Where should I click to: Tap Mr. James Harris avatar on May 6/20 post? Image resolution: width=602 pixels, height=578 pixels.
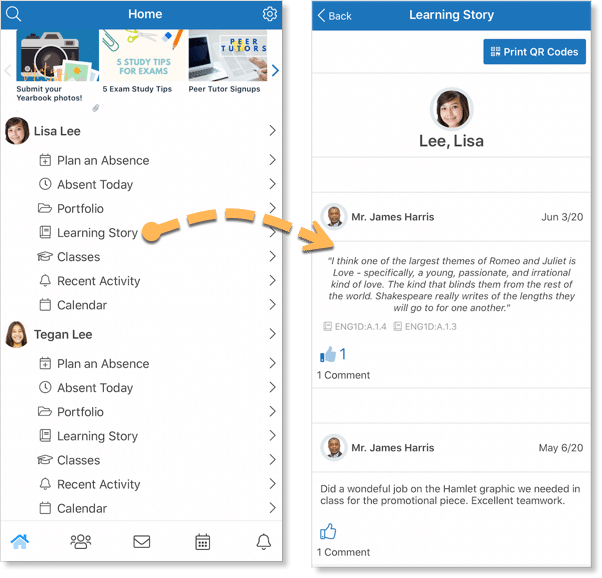334,447
